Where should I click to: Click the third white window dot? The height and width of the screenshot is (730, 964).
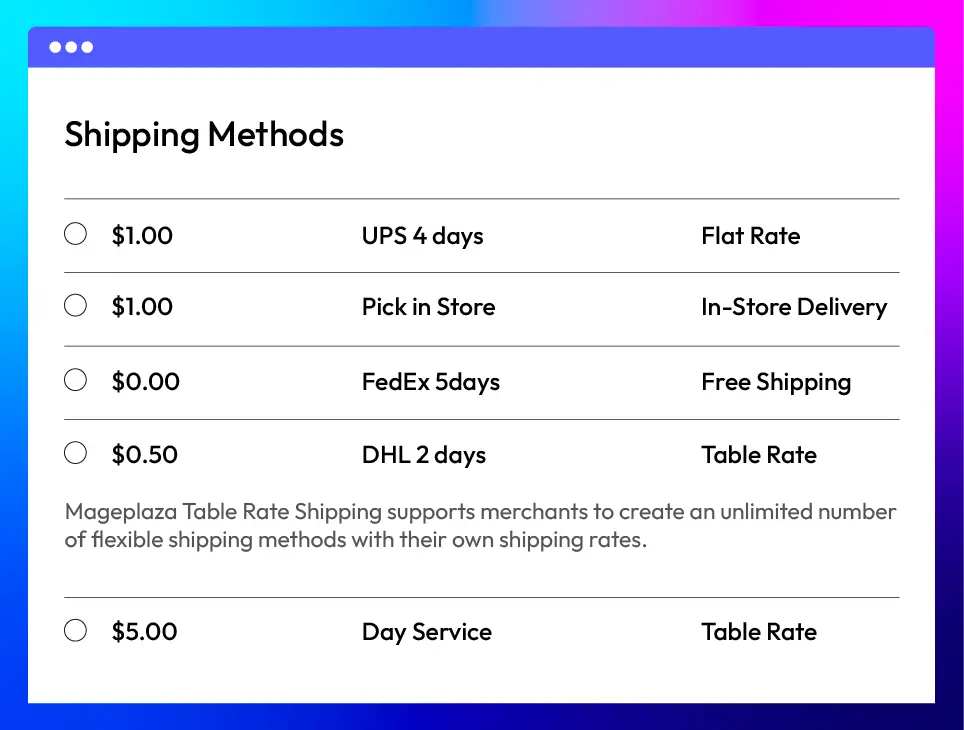[87, 47]
